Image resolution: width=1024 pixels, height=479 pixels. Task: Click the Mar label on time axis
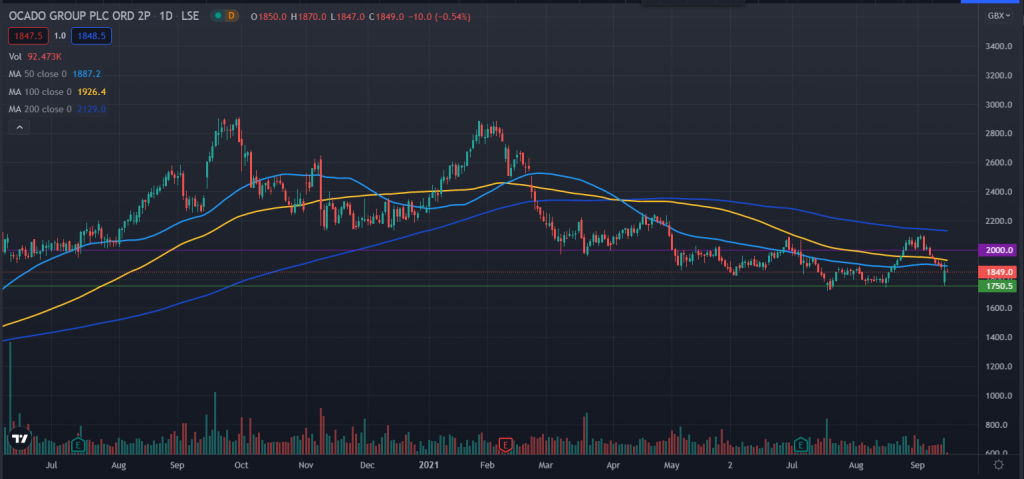[x=547, y=465]
